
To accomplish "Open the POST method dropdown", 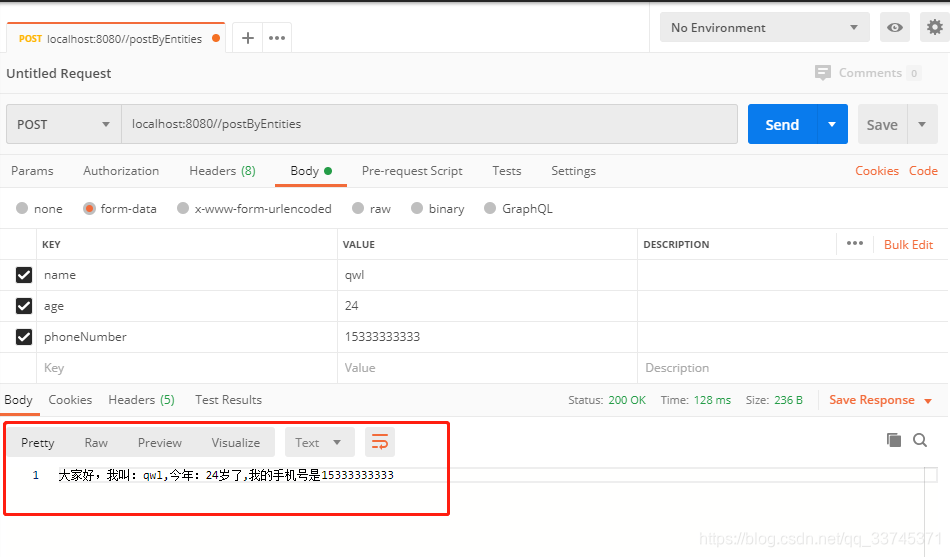I will click(64, 124).
